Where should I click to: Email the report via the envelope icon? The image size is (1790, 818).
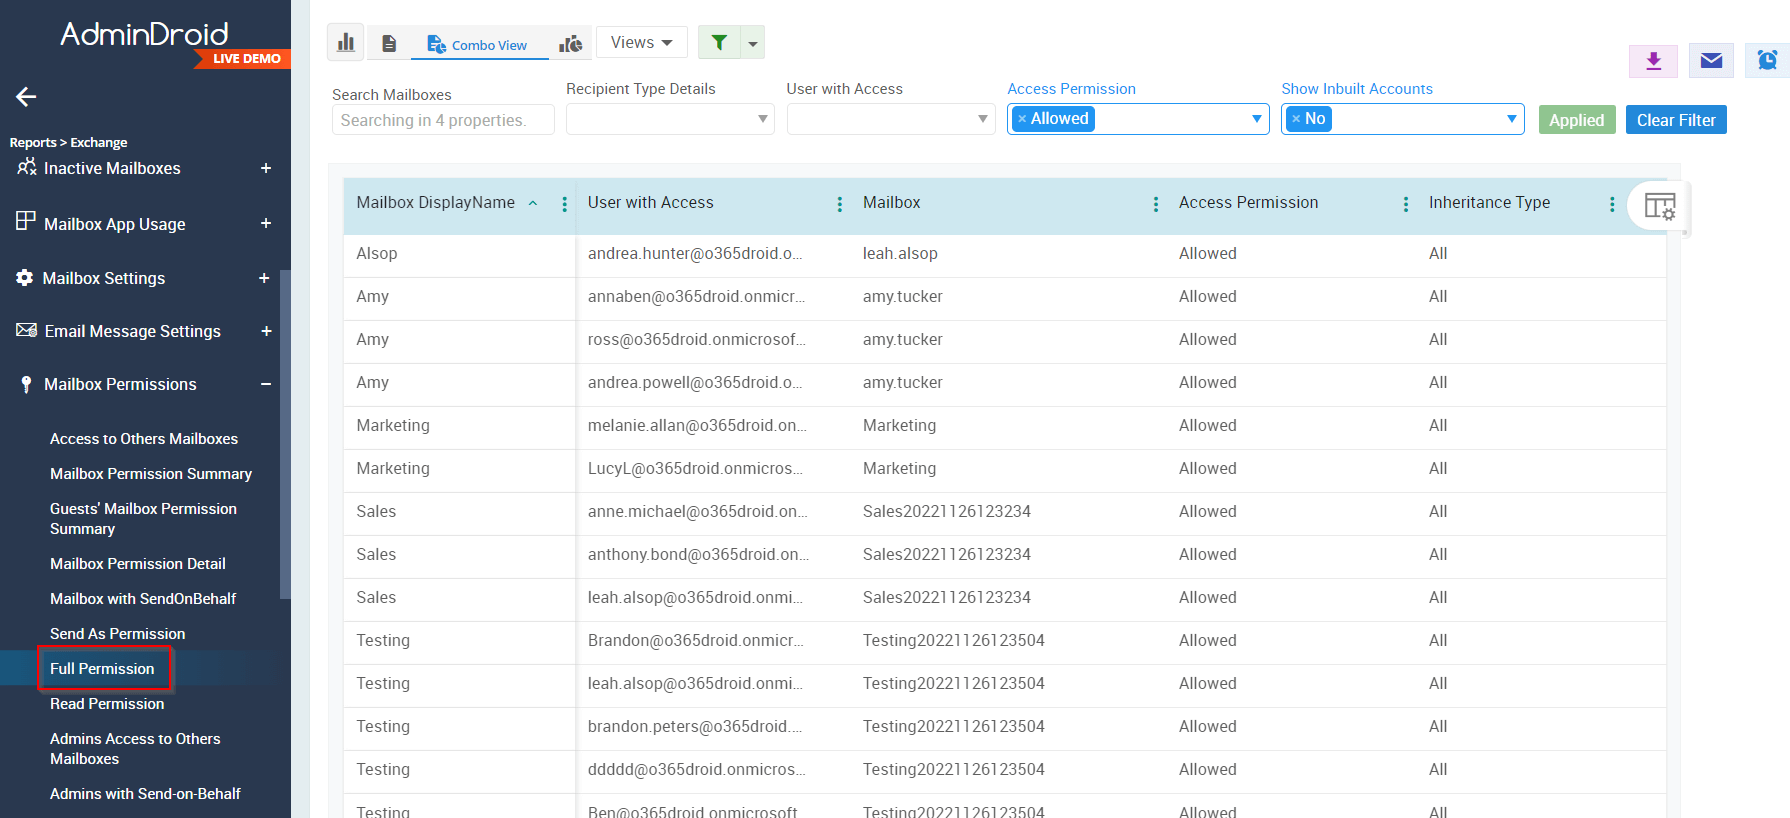1711,61
